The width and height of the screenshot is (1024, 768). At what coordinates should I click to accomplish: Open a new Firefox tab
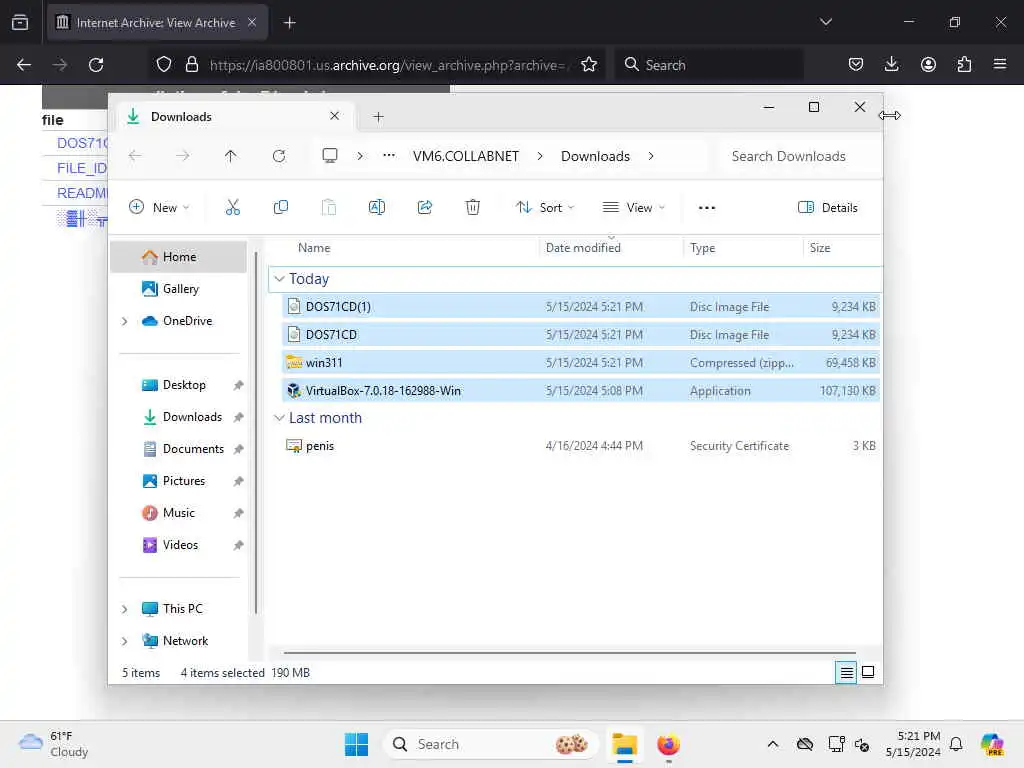(289, 23)
